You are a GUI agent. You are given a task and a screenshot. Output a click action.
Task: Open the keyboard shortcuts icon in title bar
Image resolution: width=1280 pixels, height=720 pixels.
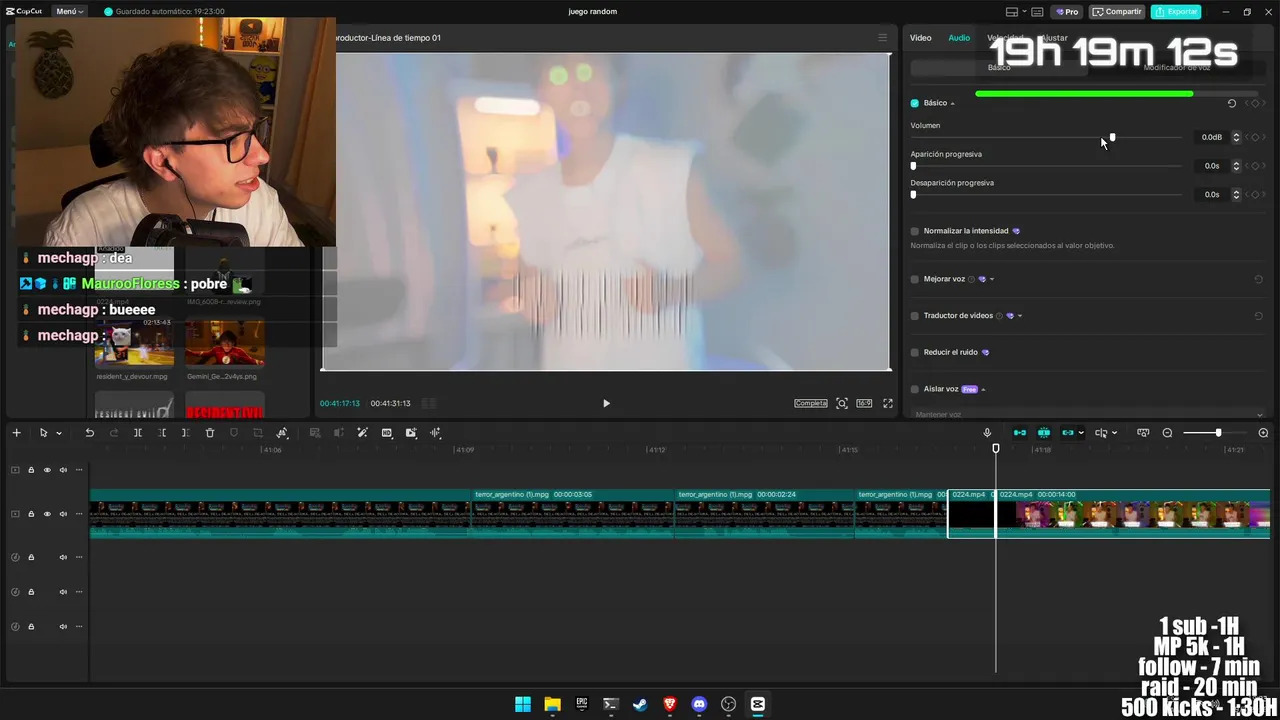coord(1037,12)
